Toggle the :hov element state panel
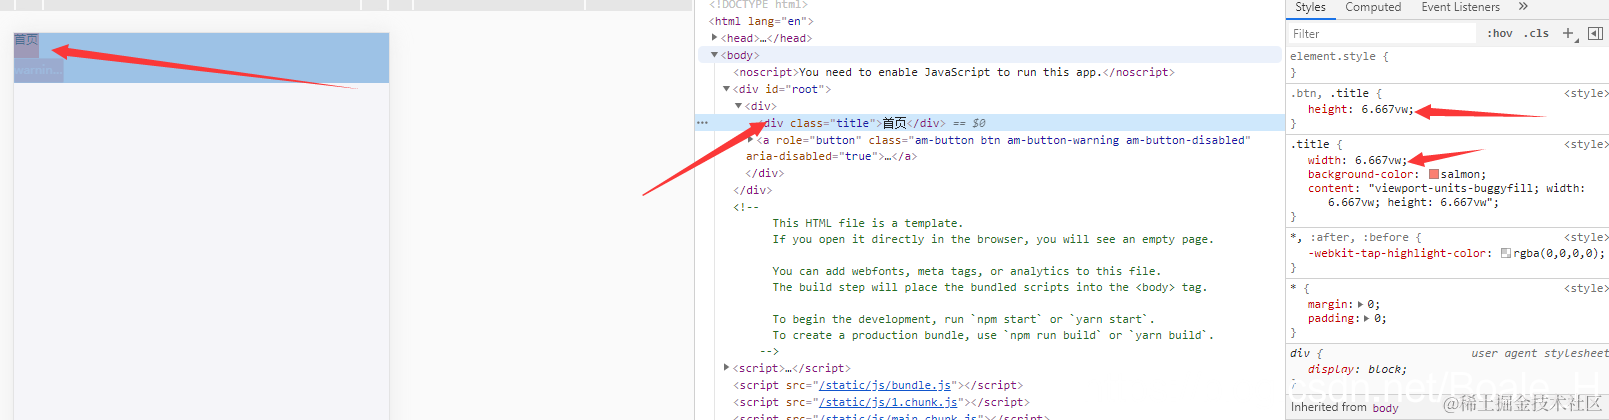 [1499, 33]
